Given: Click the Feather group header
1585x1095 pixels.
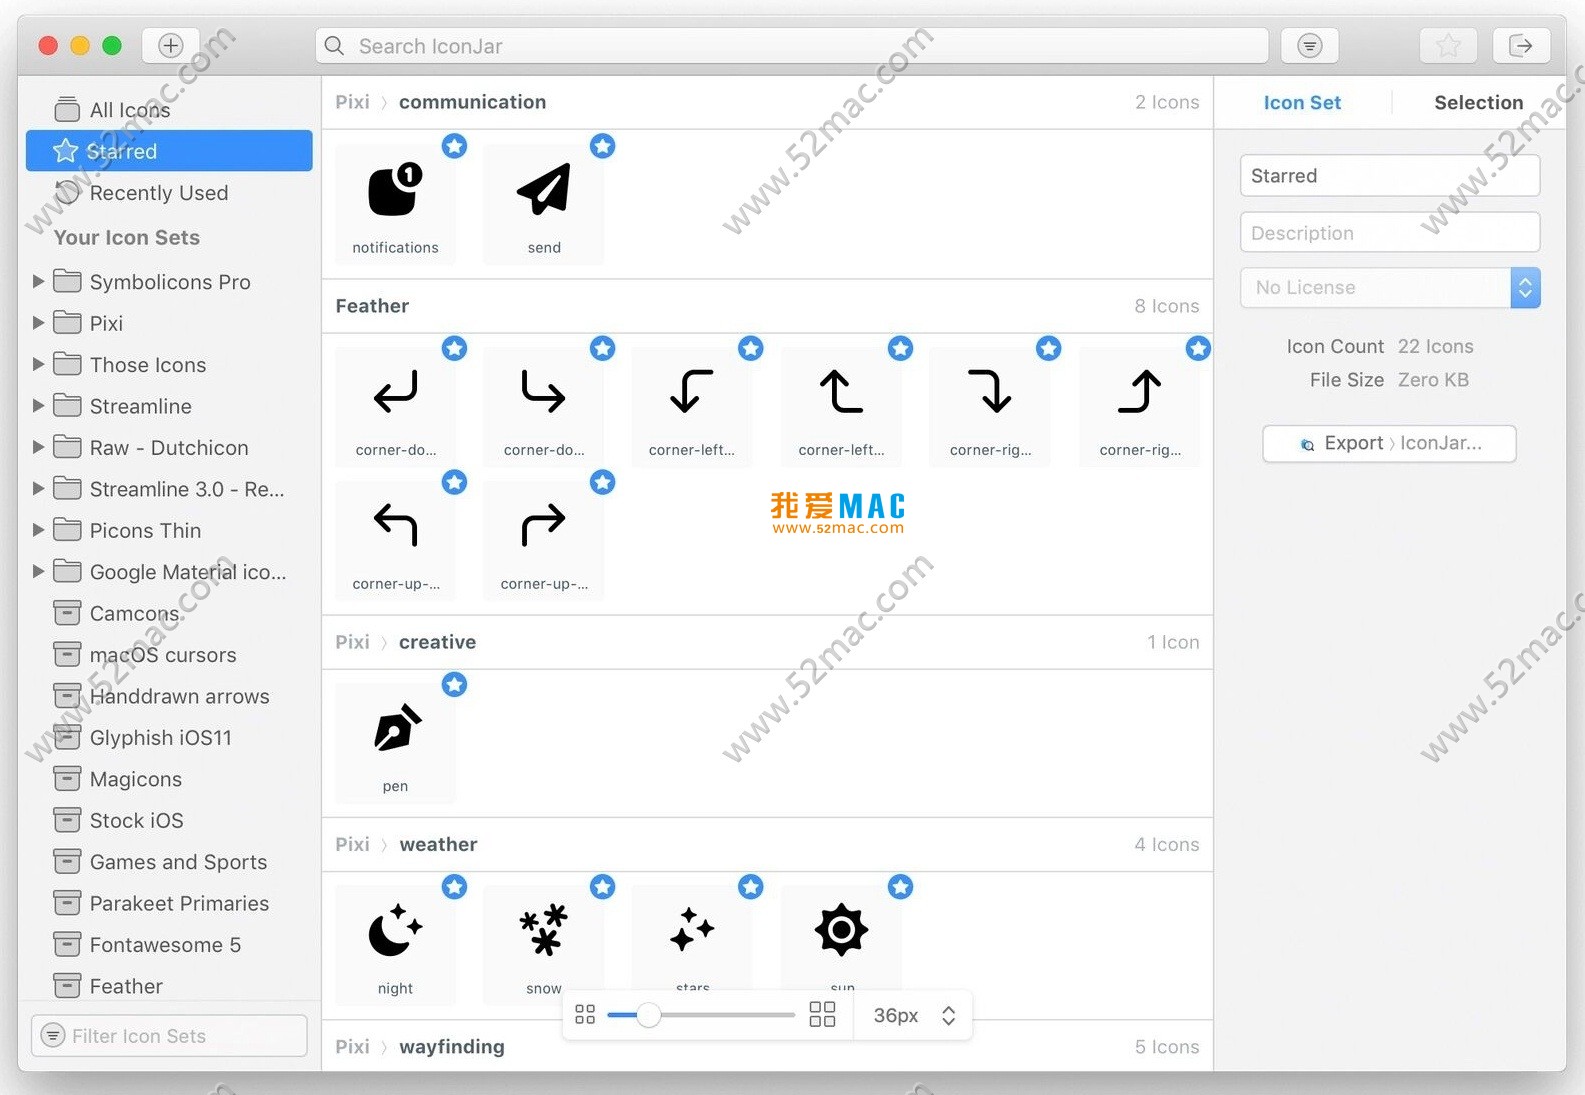Looking at the screenshot, I should pyautogui.click(x=372, y=306).
